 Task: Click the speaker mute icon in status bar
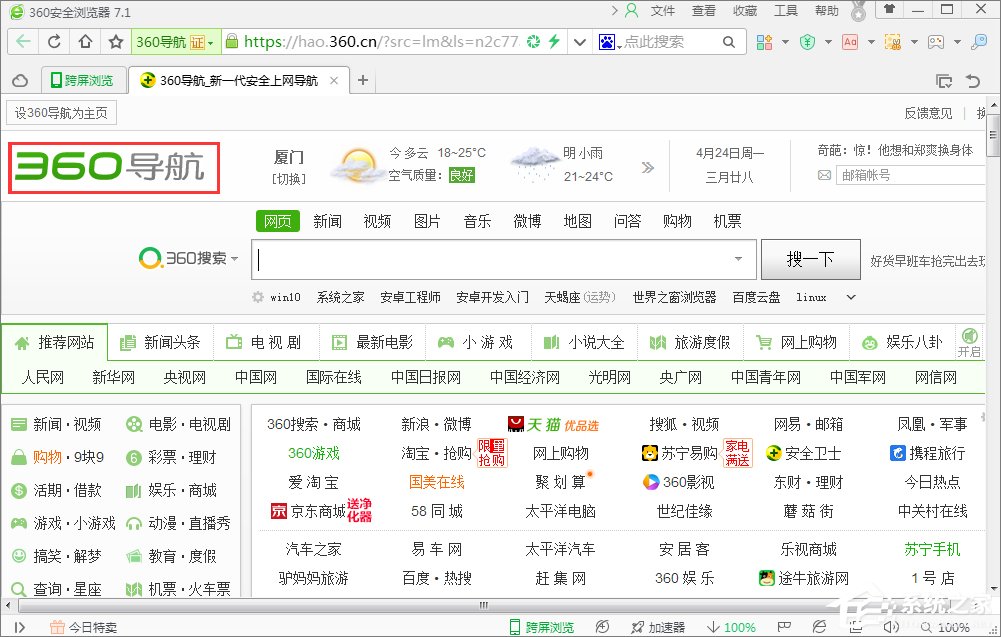point(890,625)
